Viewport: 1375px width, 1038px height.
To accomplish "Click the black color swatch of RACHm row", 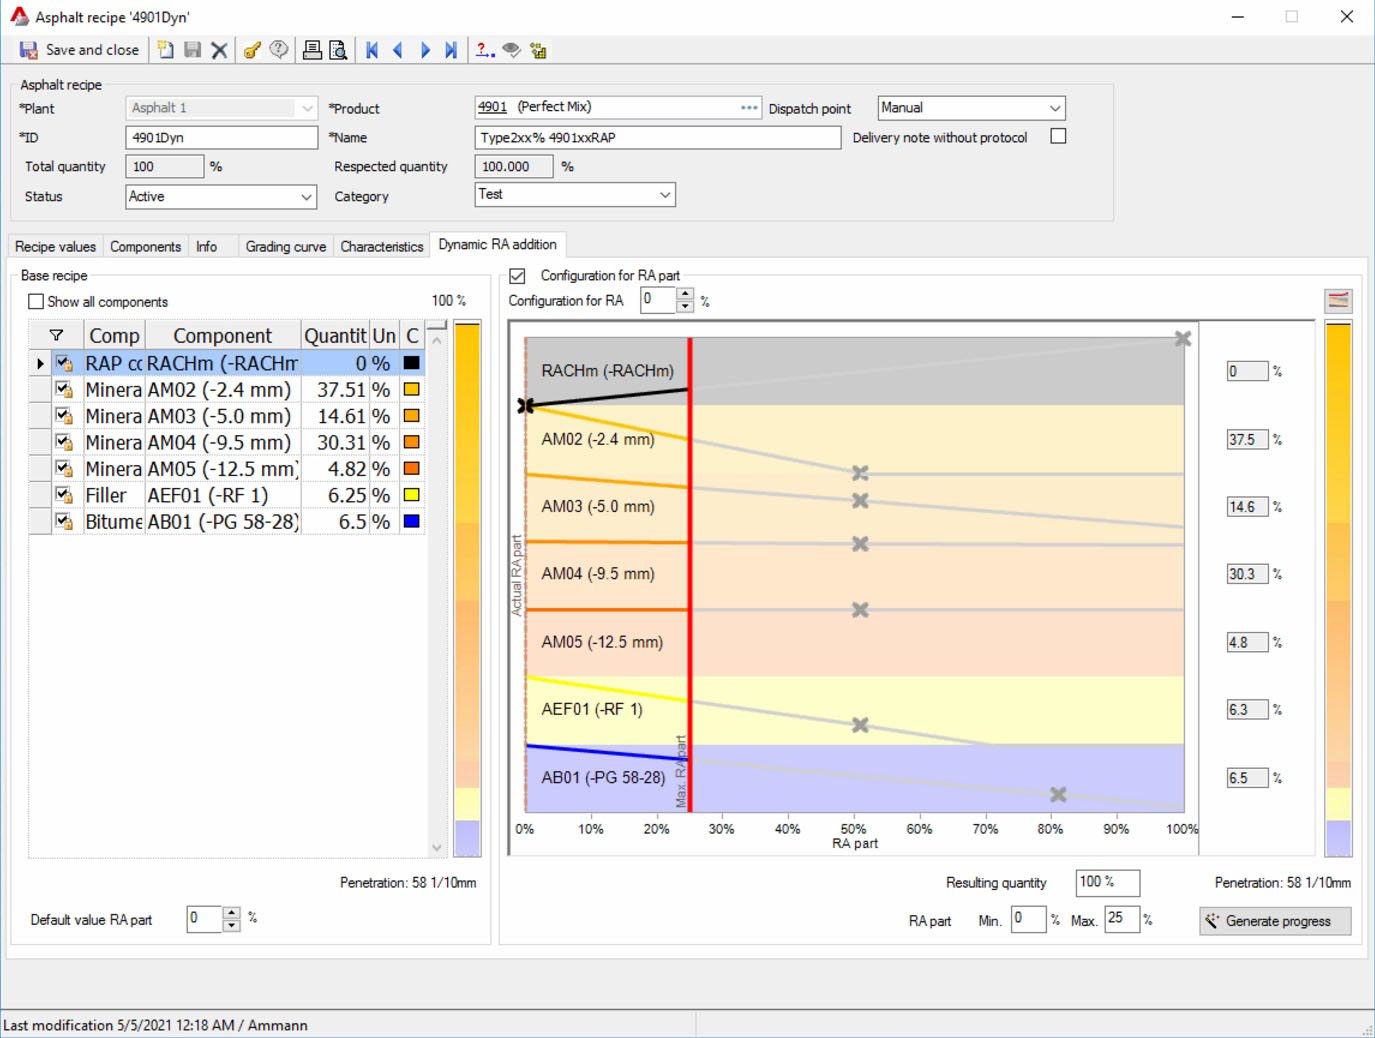I will tap(411, 363).
